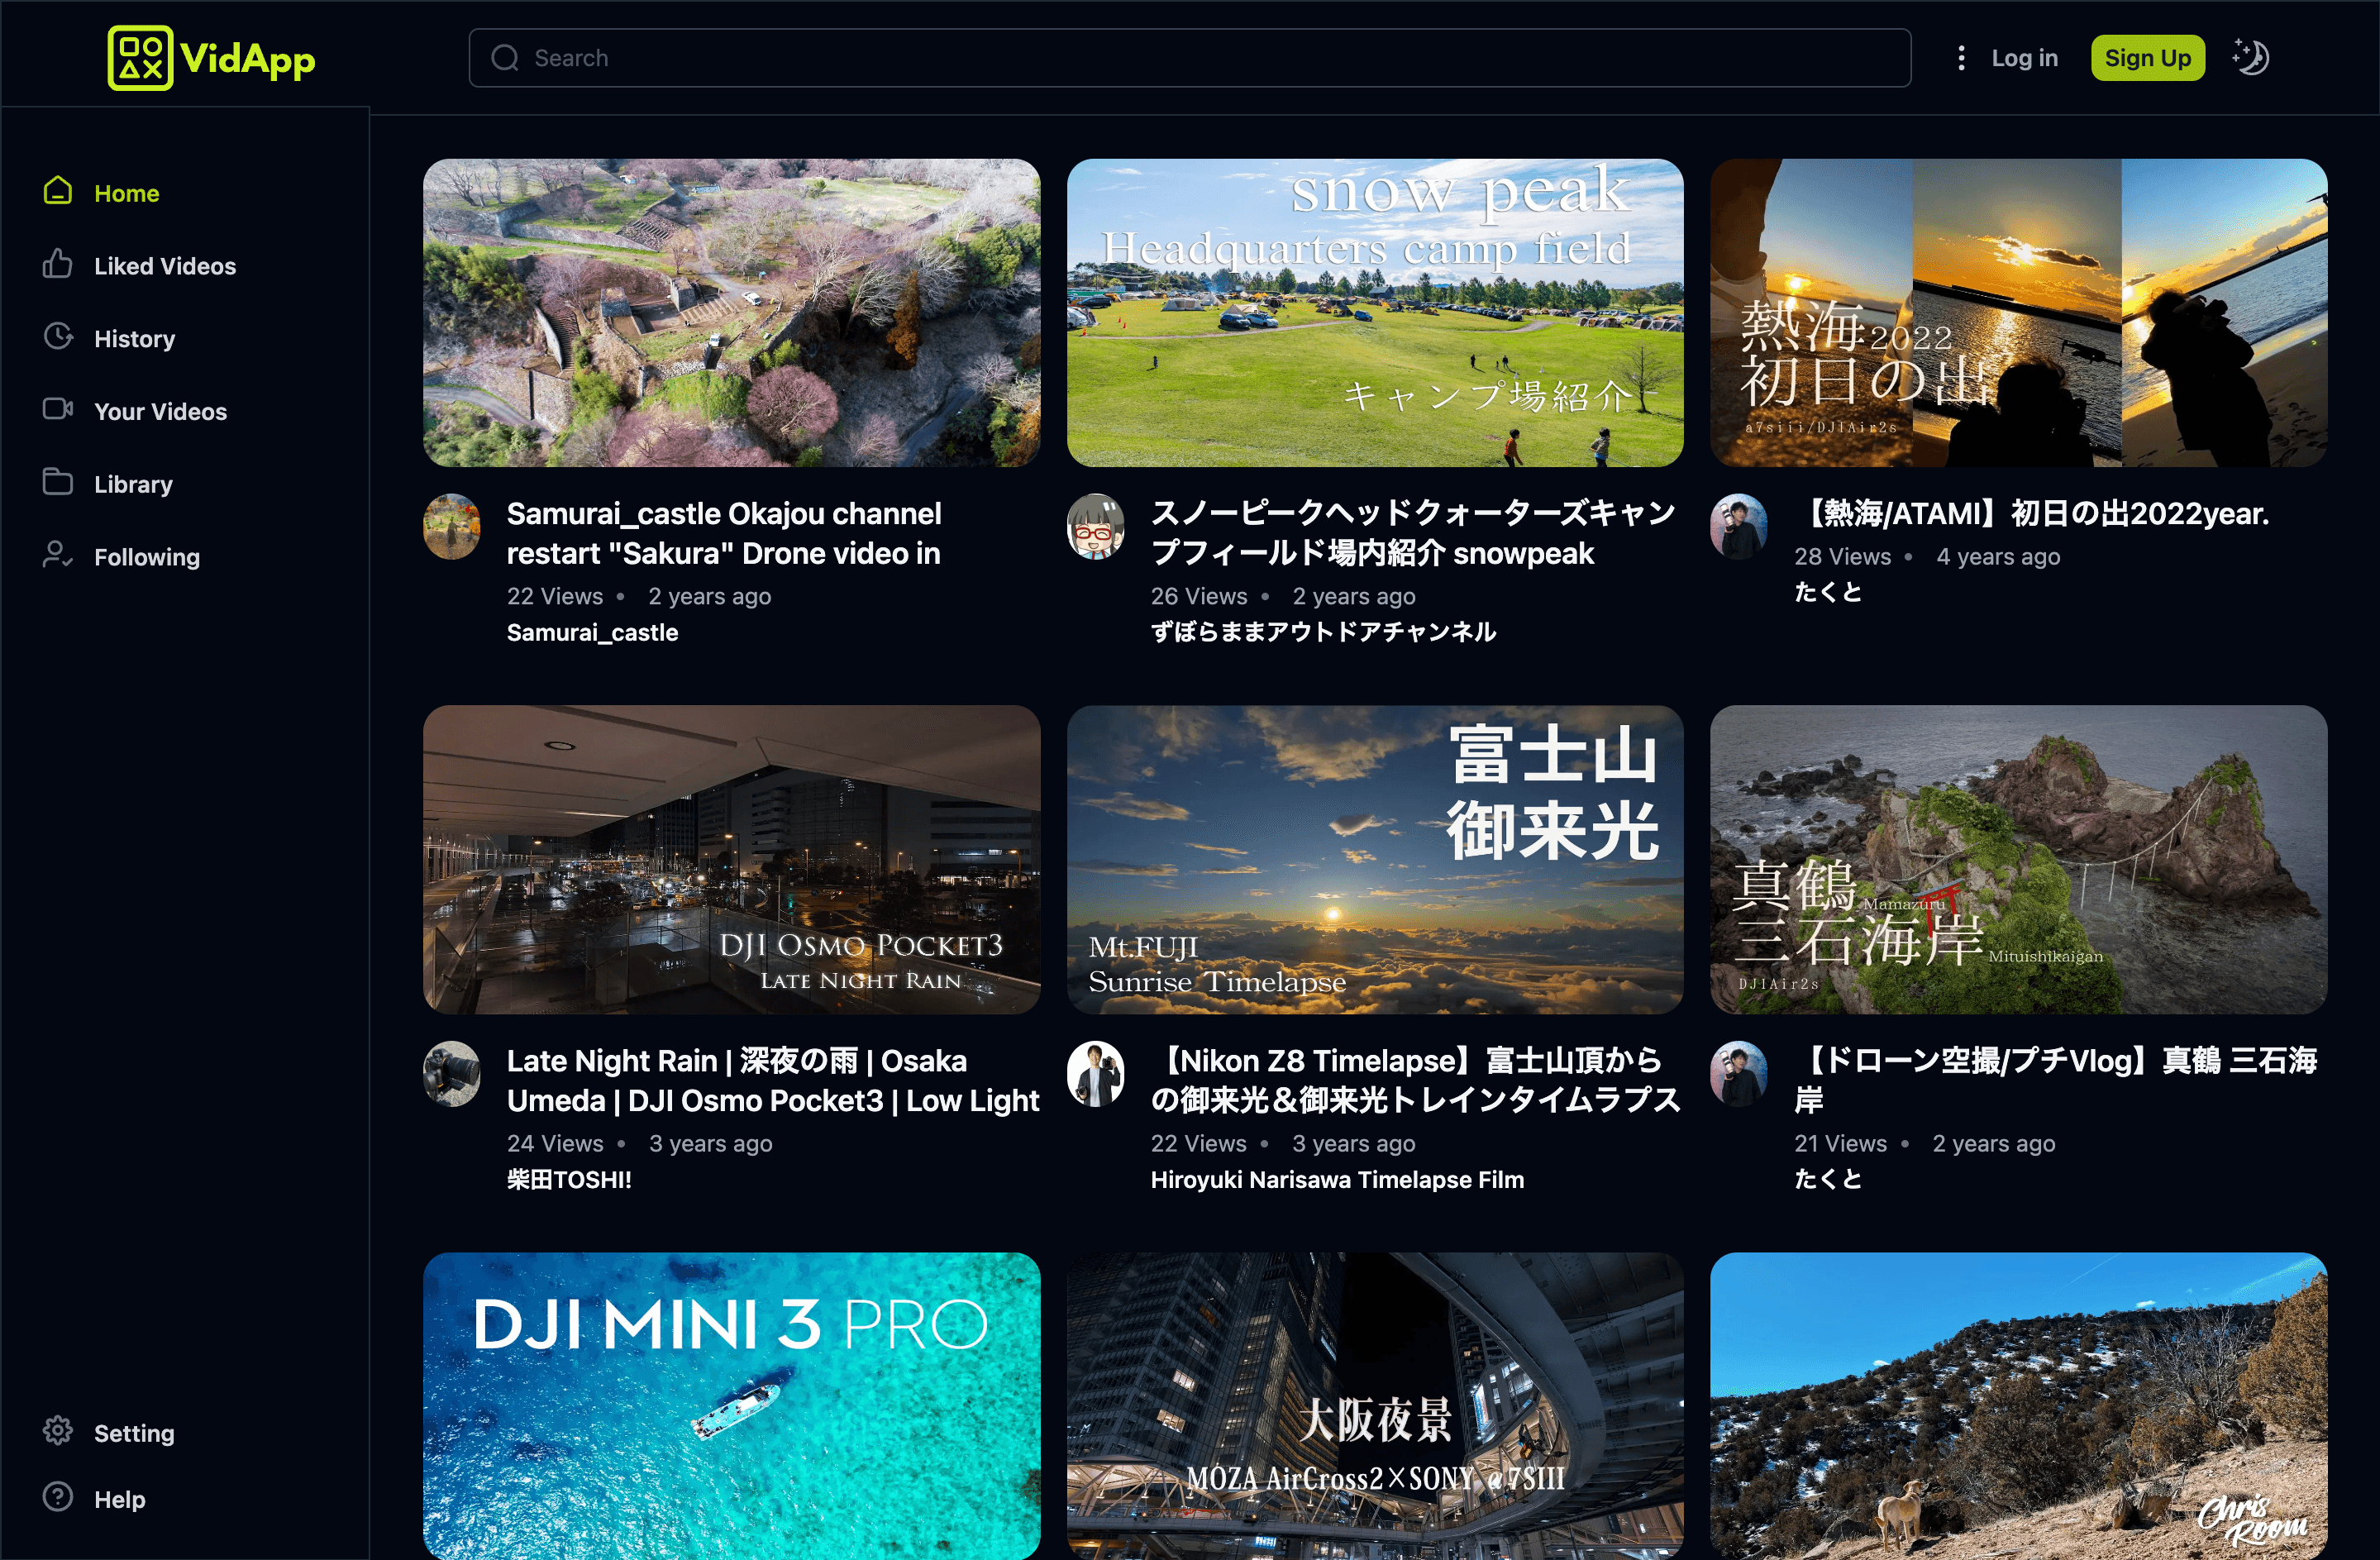Screen dimensions: 2380x1560
Task: Click '24 Views' text
Action: 555,1143
